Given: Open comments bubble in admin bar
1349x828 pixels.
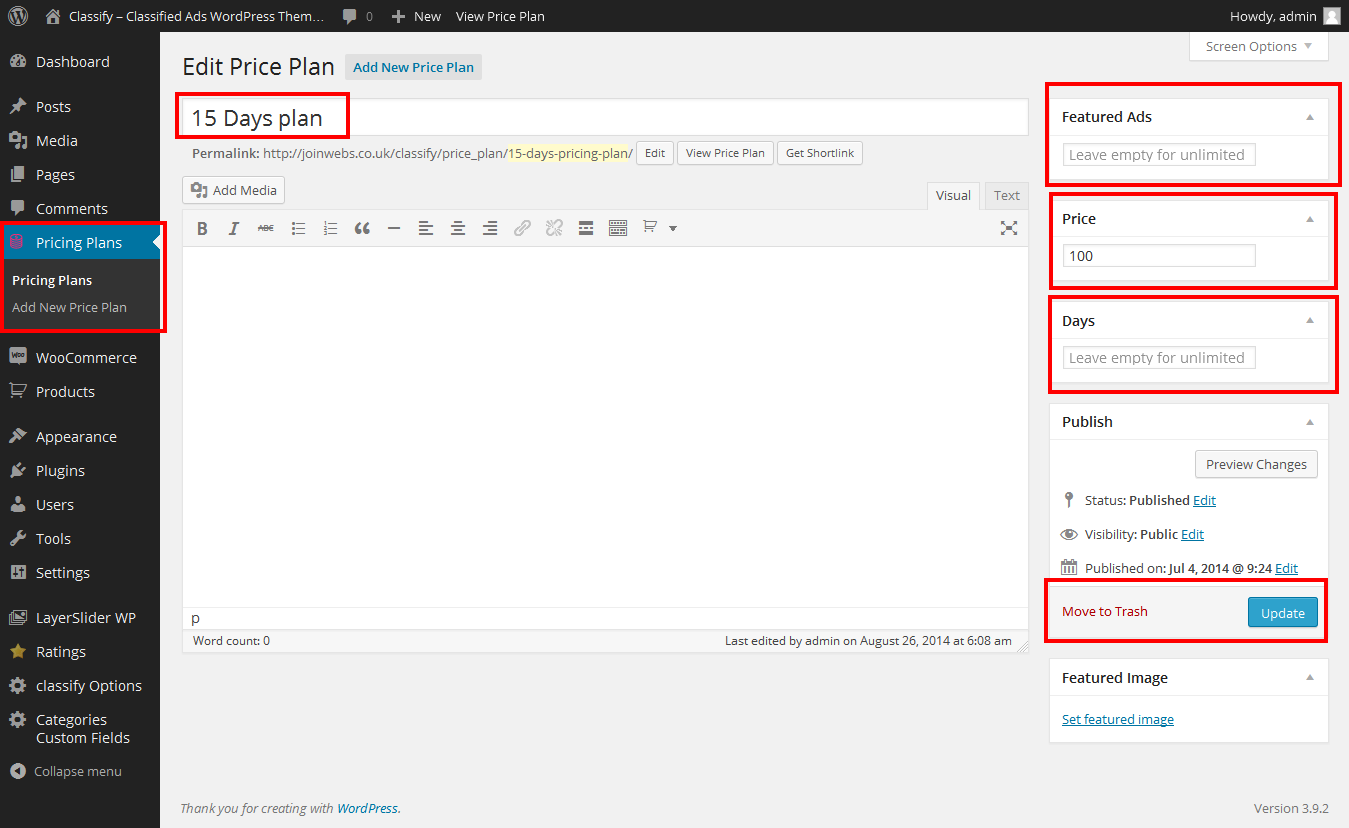Looking at the screenshot, I should pos(357,16).
